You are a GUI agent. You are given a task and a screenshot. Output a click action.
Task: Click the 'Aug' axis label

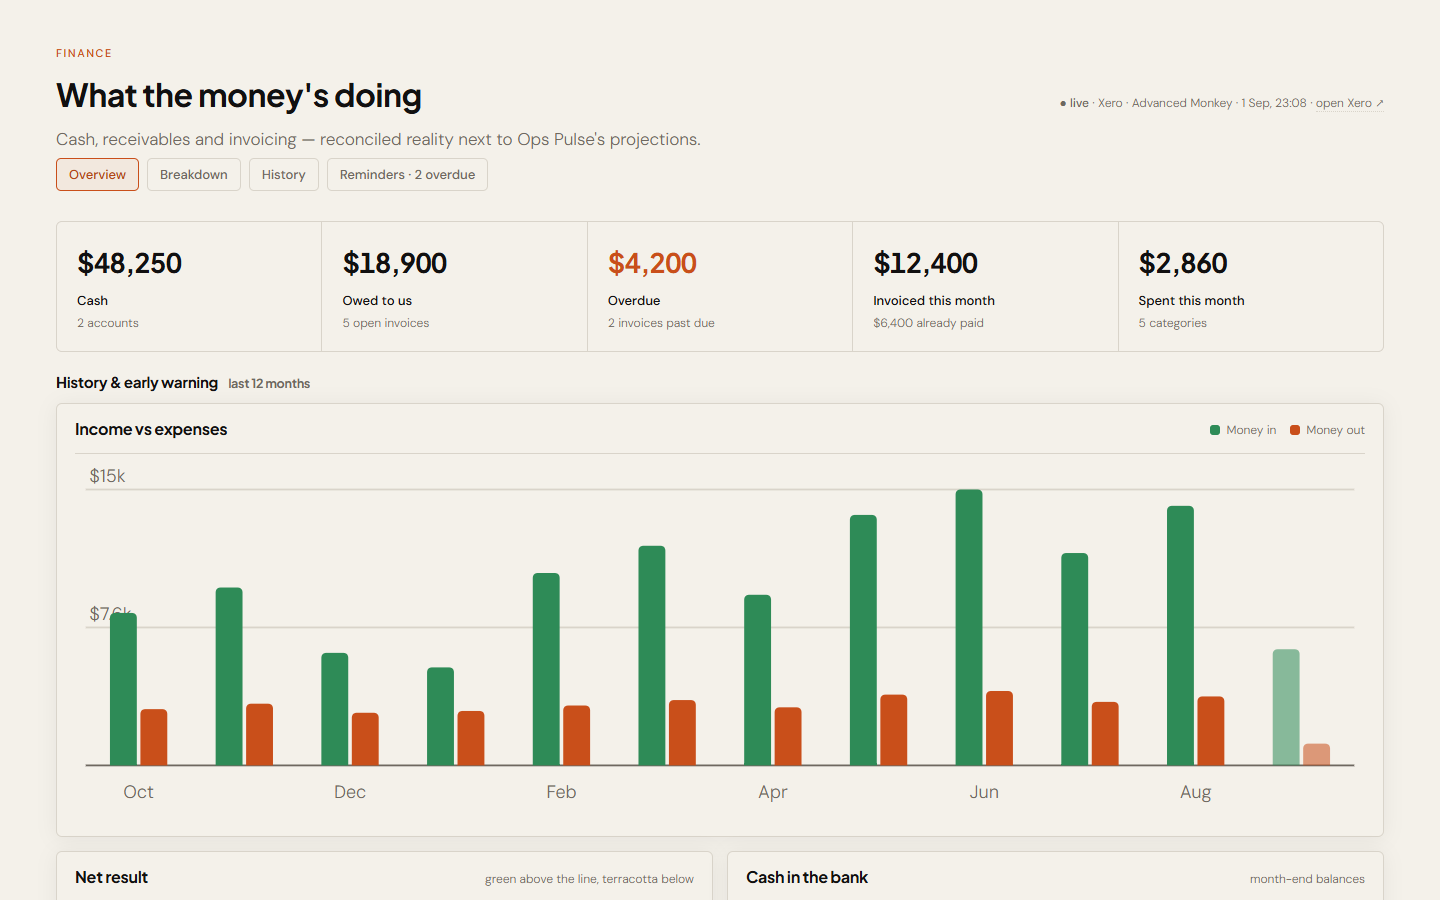(1195, 792)
